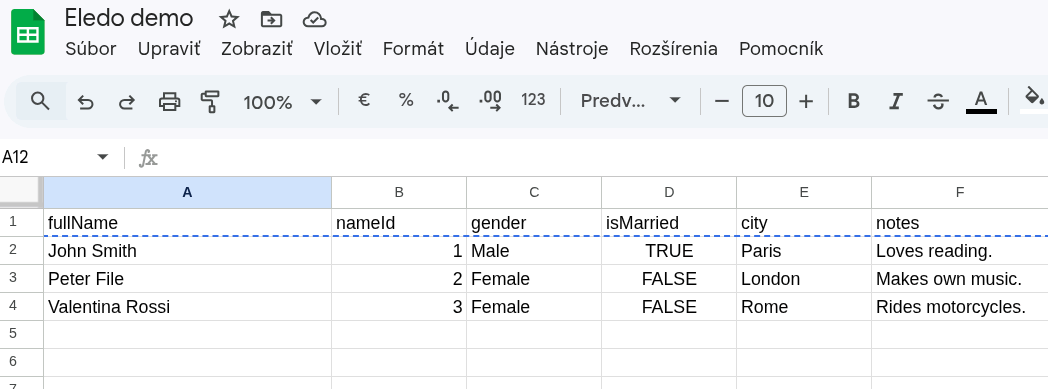
Task: Select the isMarried header cell
Action: click(x=669, y=223)
